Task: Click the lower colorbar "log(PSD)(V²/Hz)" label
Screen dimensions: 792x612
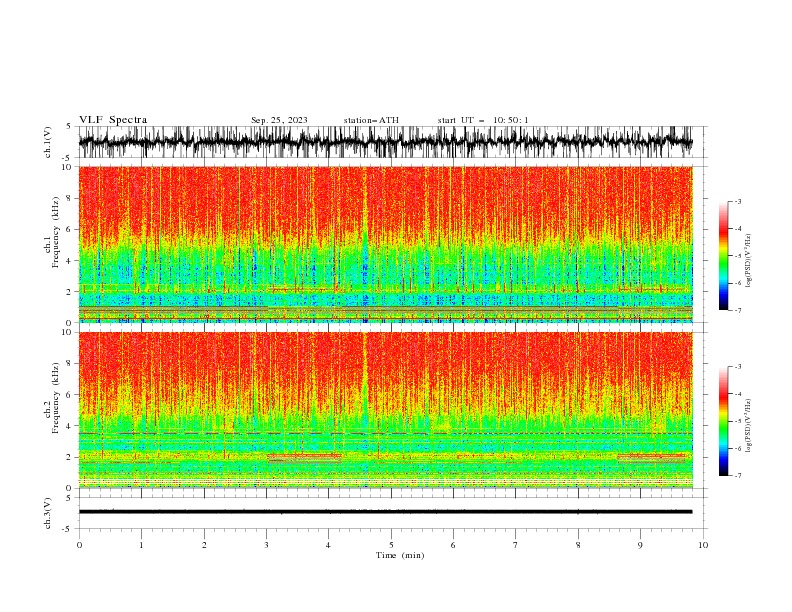Action: [x=749, y=426]
